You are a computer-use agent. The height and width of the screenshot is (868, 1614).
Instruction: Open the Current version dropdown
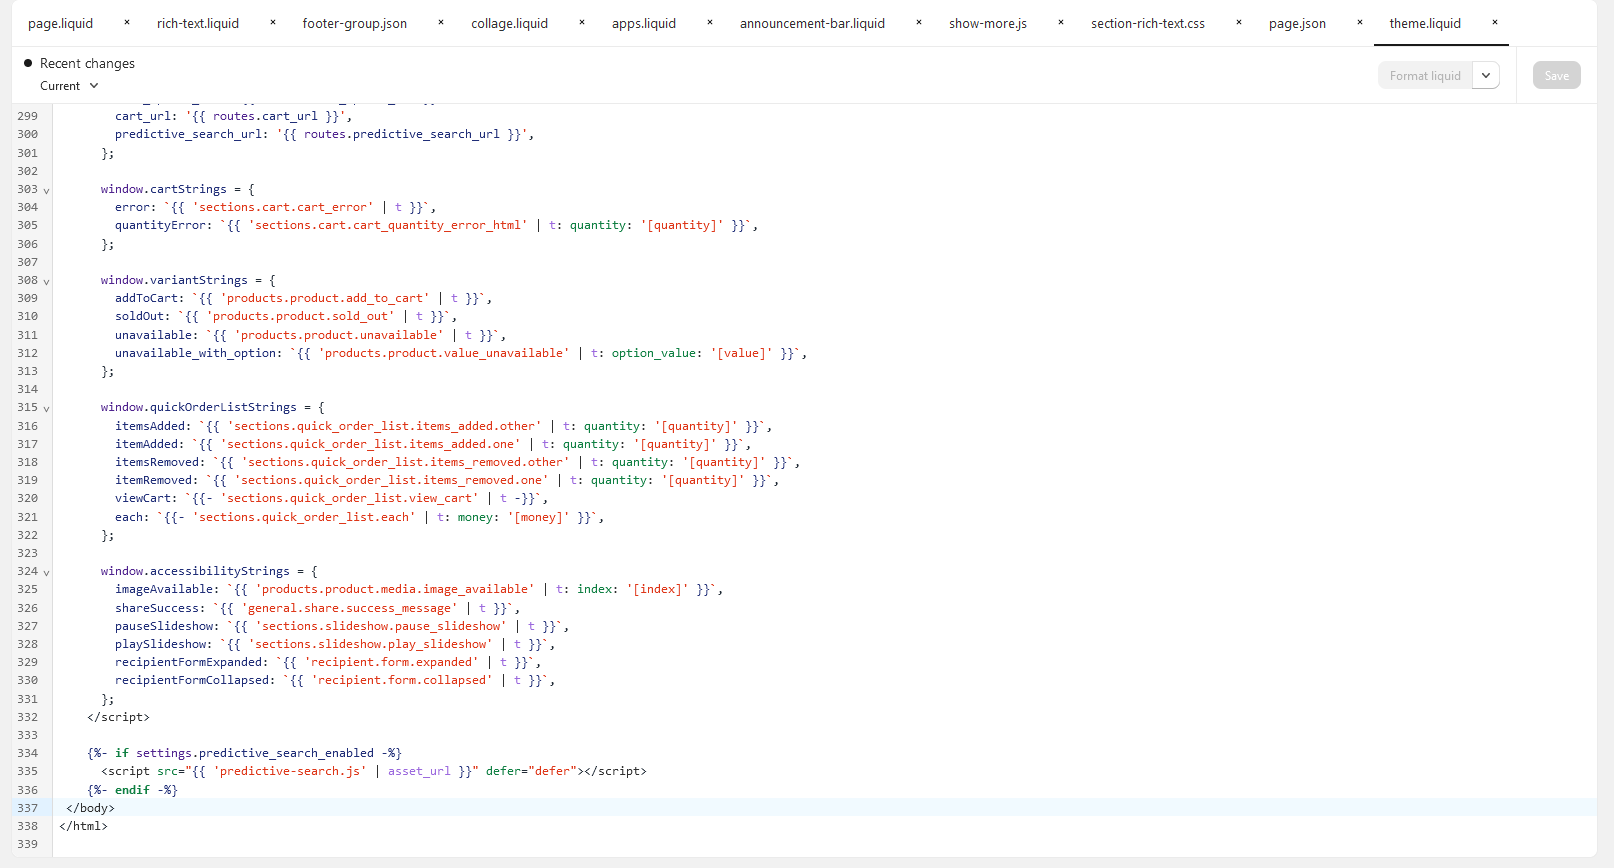pyautogui.click(x=69, y=86)
